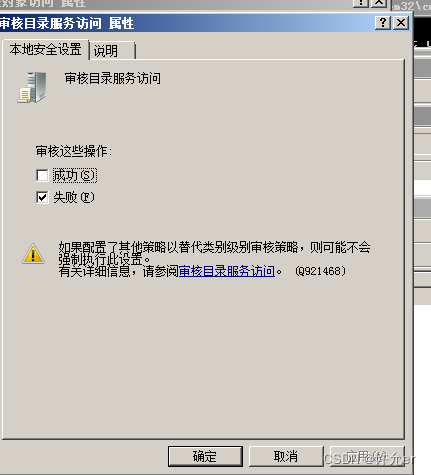This screenshot has height=475, width=431.
Task: Click the 失败(F) label text
Action: click(74, 197)
